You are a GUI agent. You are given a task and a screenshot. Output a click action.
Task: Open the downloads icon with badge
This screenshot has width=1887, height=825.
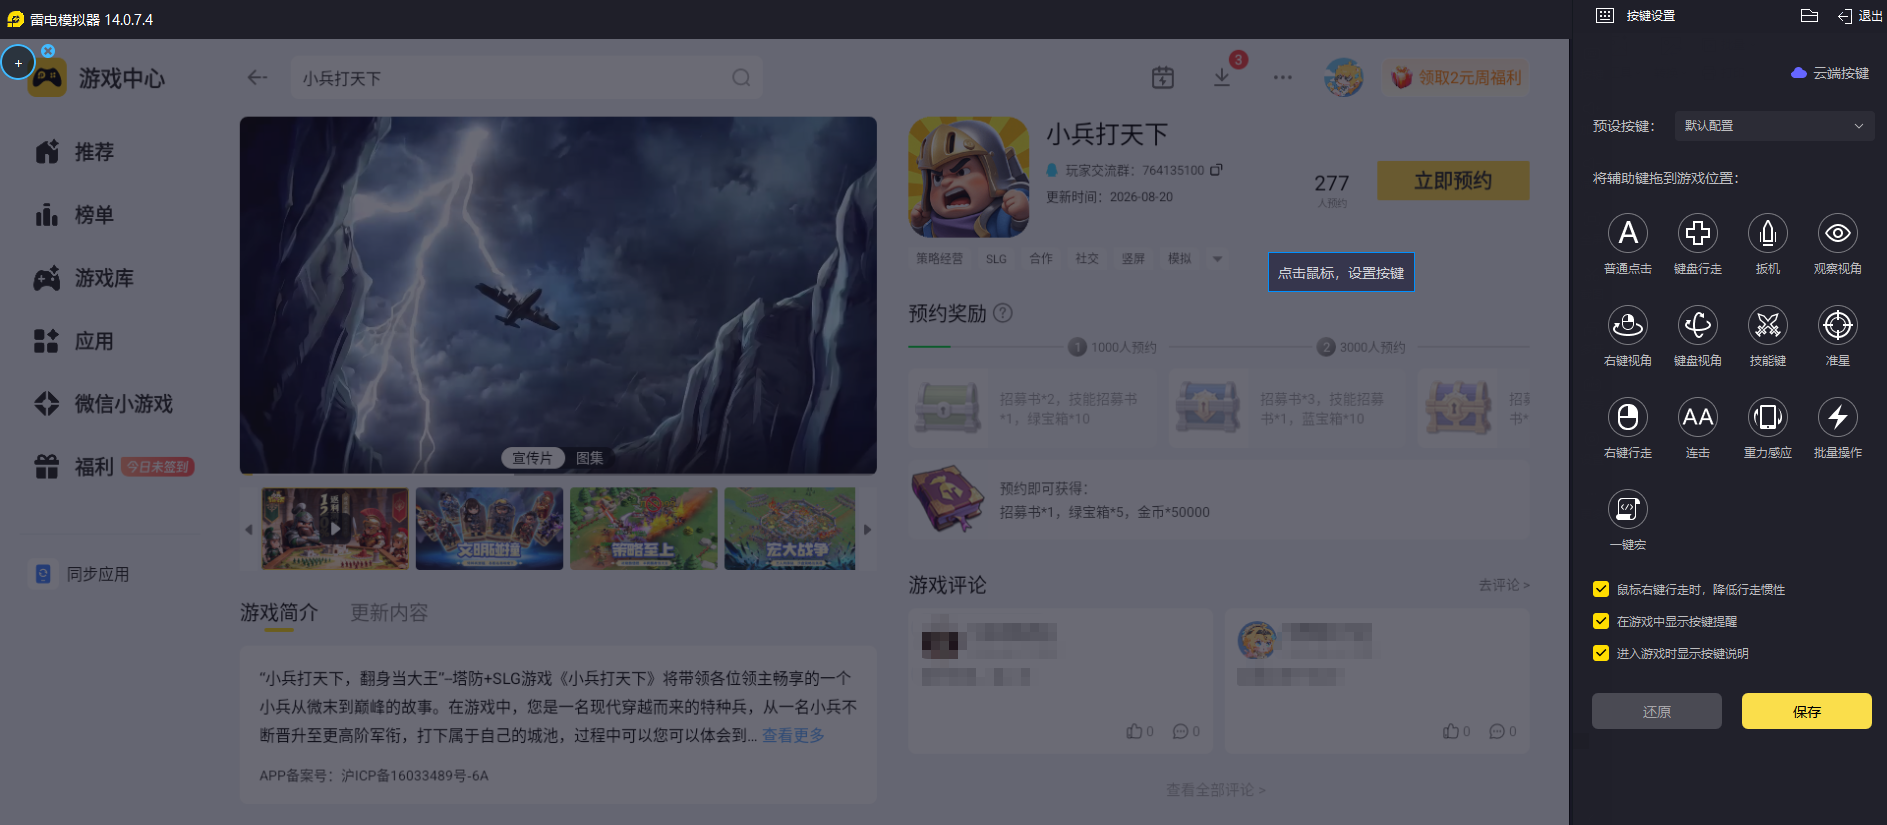pyautogui.click(x=1222, y=77)
